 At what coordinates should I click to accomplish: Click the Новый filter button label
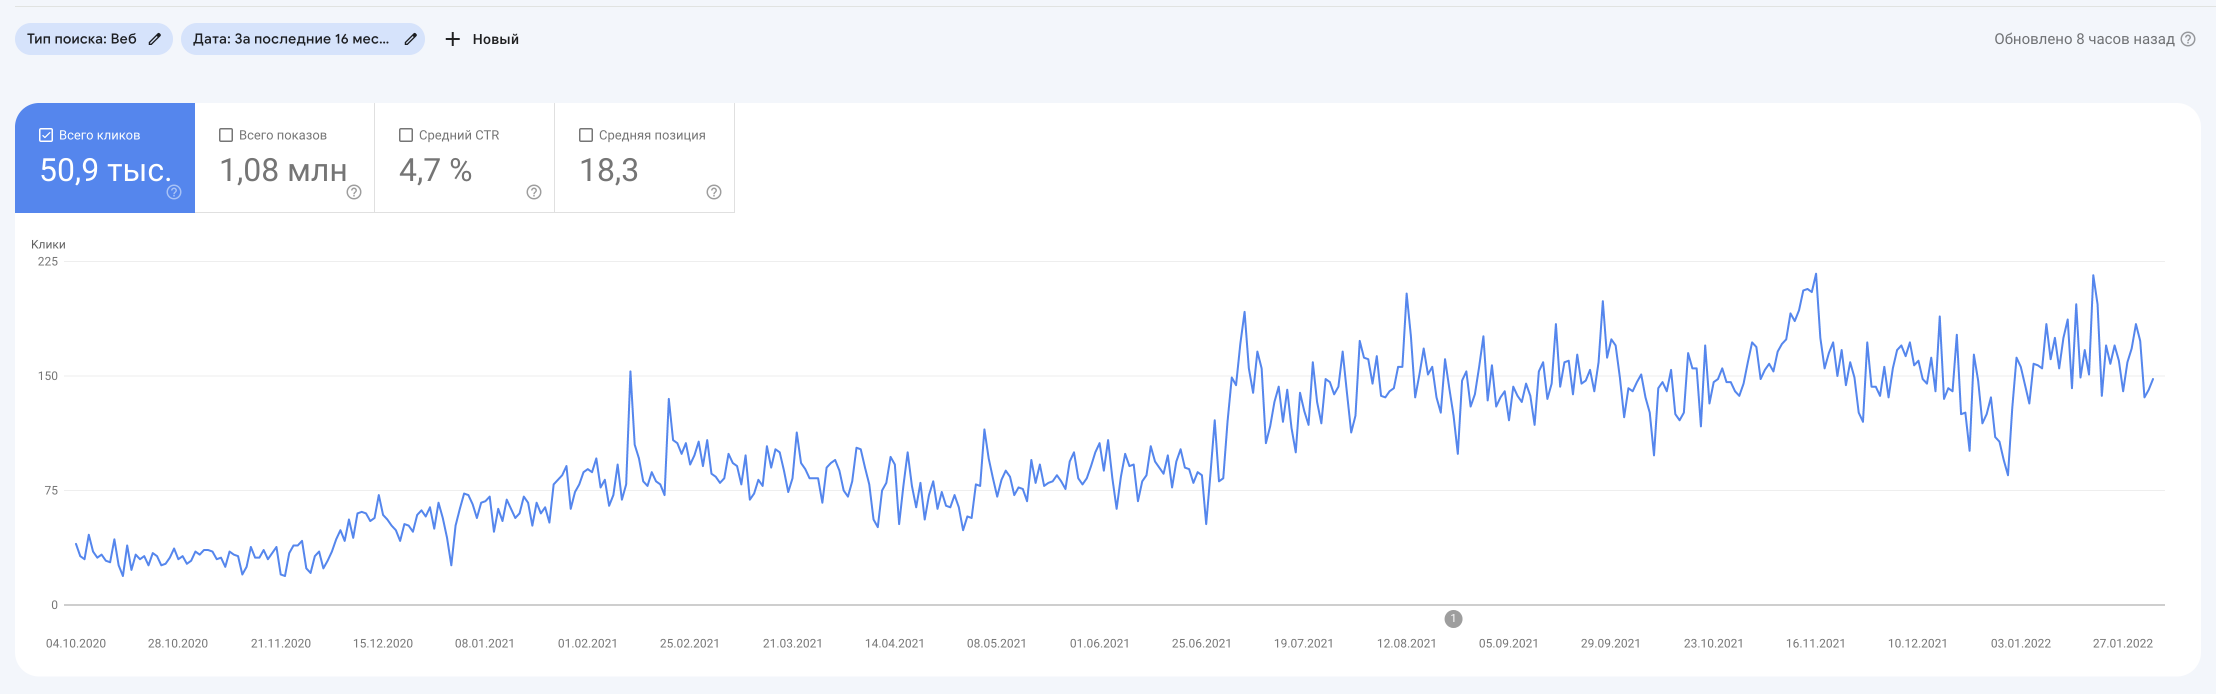point(495,39)
